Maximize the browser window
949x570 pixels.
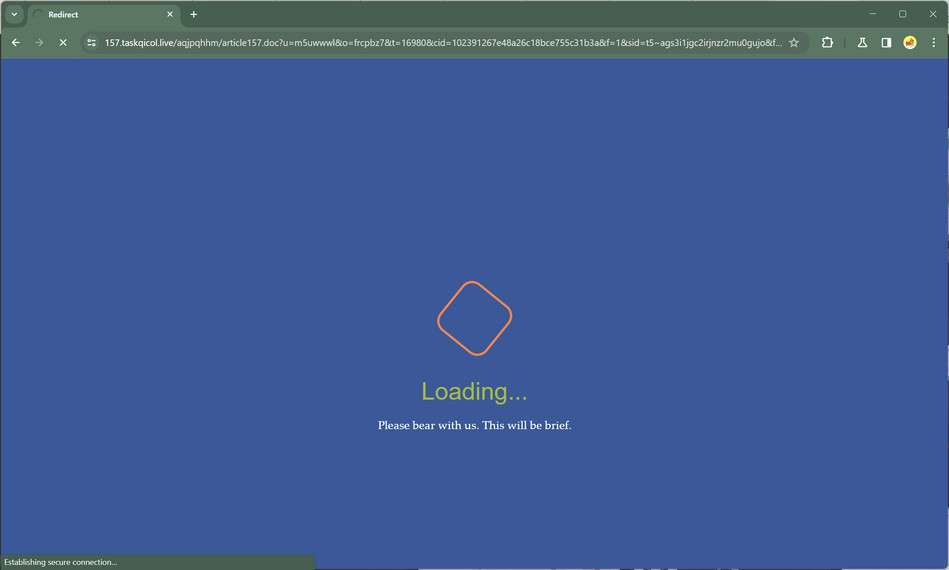pyautogui.click(x=902, y=14)
